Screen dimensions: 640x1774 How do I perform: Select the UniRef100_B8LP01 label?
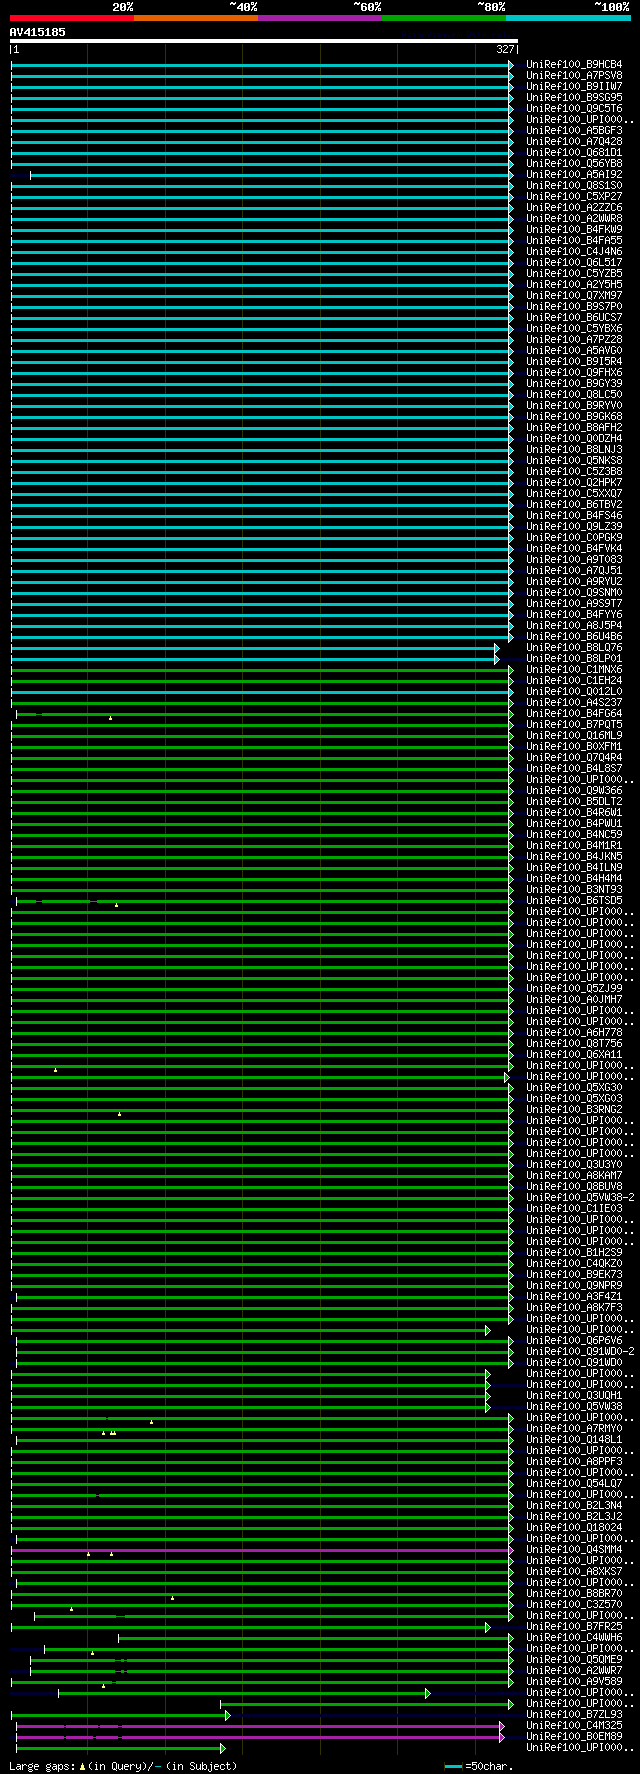click(x=574, y=659)
